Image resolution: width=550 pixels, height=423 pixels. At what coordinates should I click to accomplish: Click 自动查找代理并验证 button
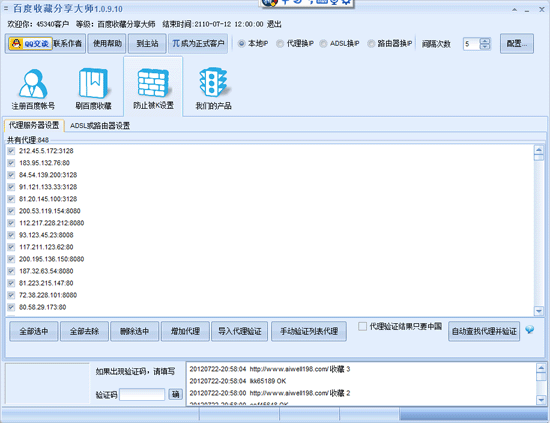(484, 331)
